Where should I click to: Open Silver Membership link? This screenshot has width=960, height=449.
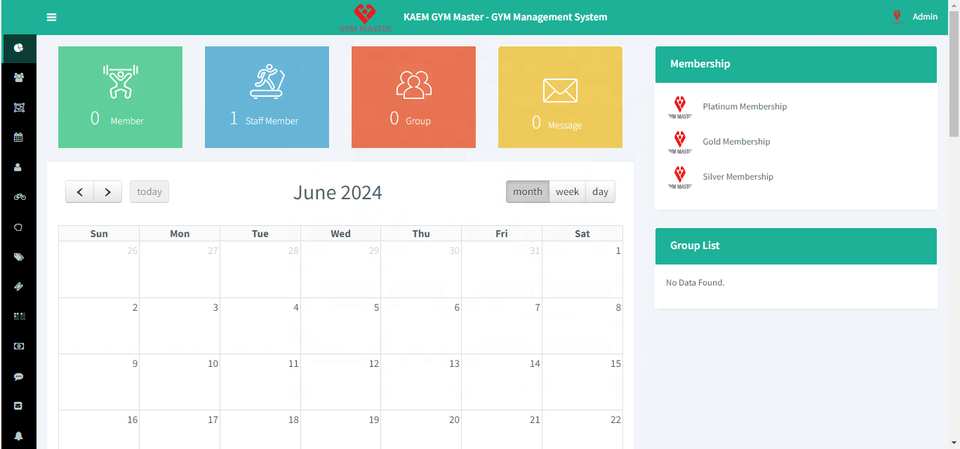[738, 176]
